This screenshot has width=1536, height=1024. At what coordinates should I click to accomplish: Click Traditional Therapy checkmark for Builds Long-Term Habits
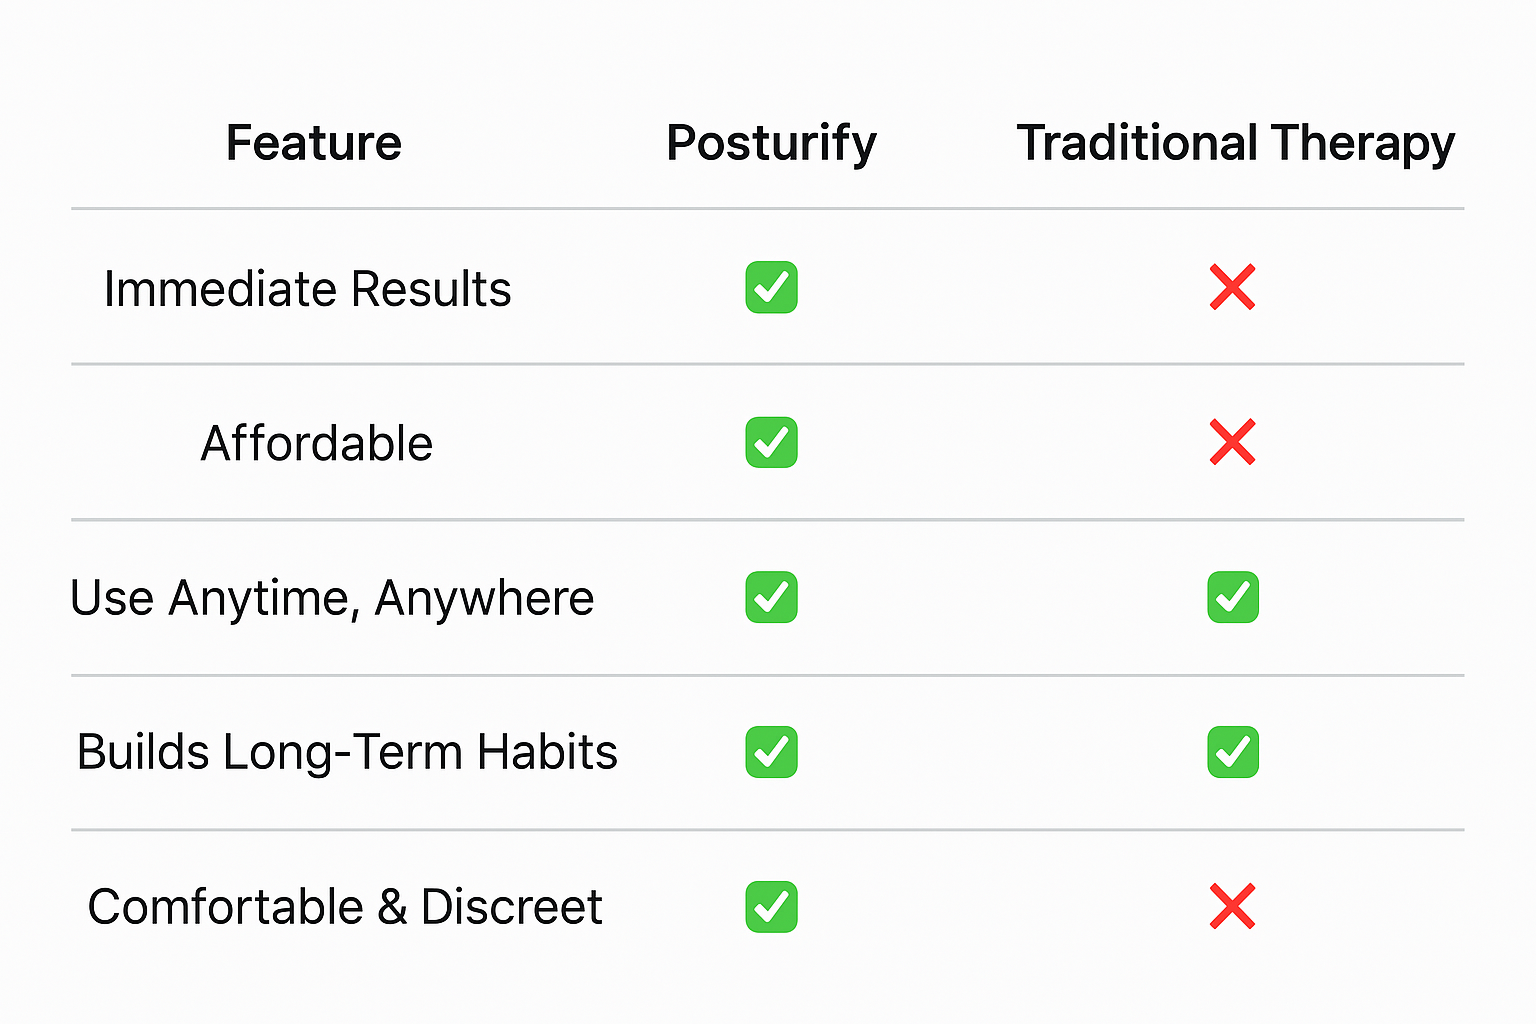click(1232, 752)
